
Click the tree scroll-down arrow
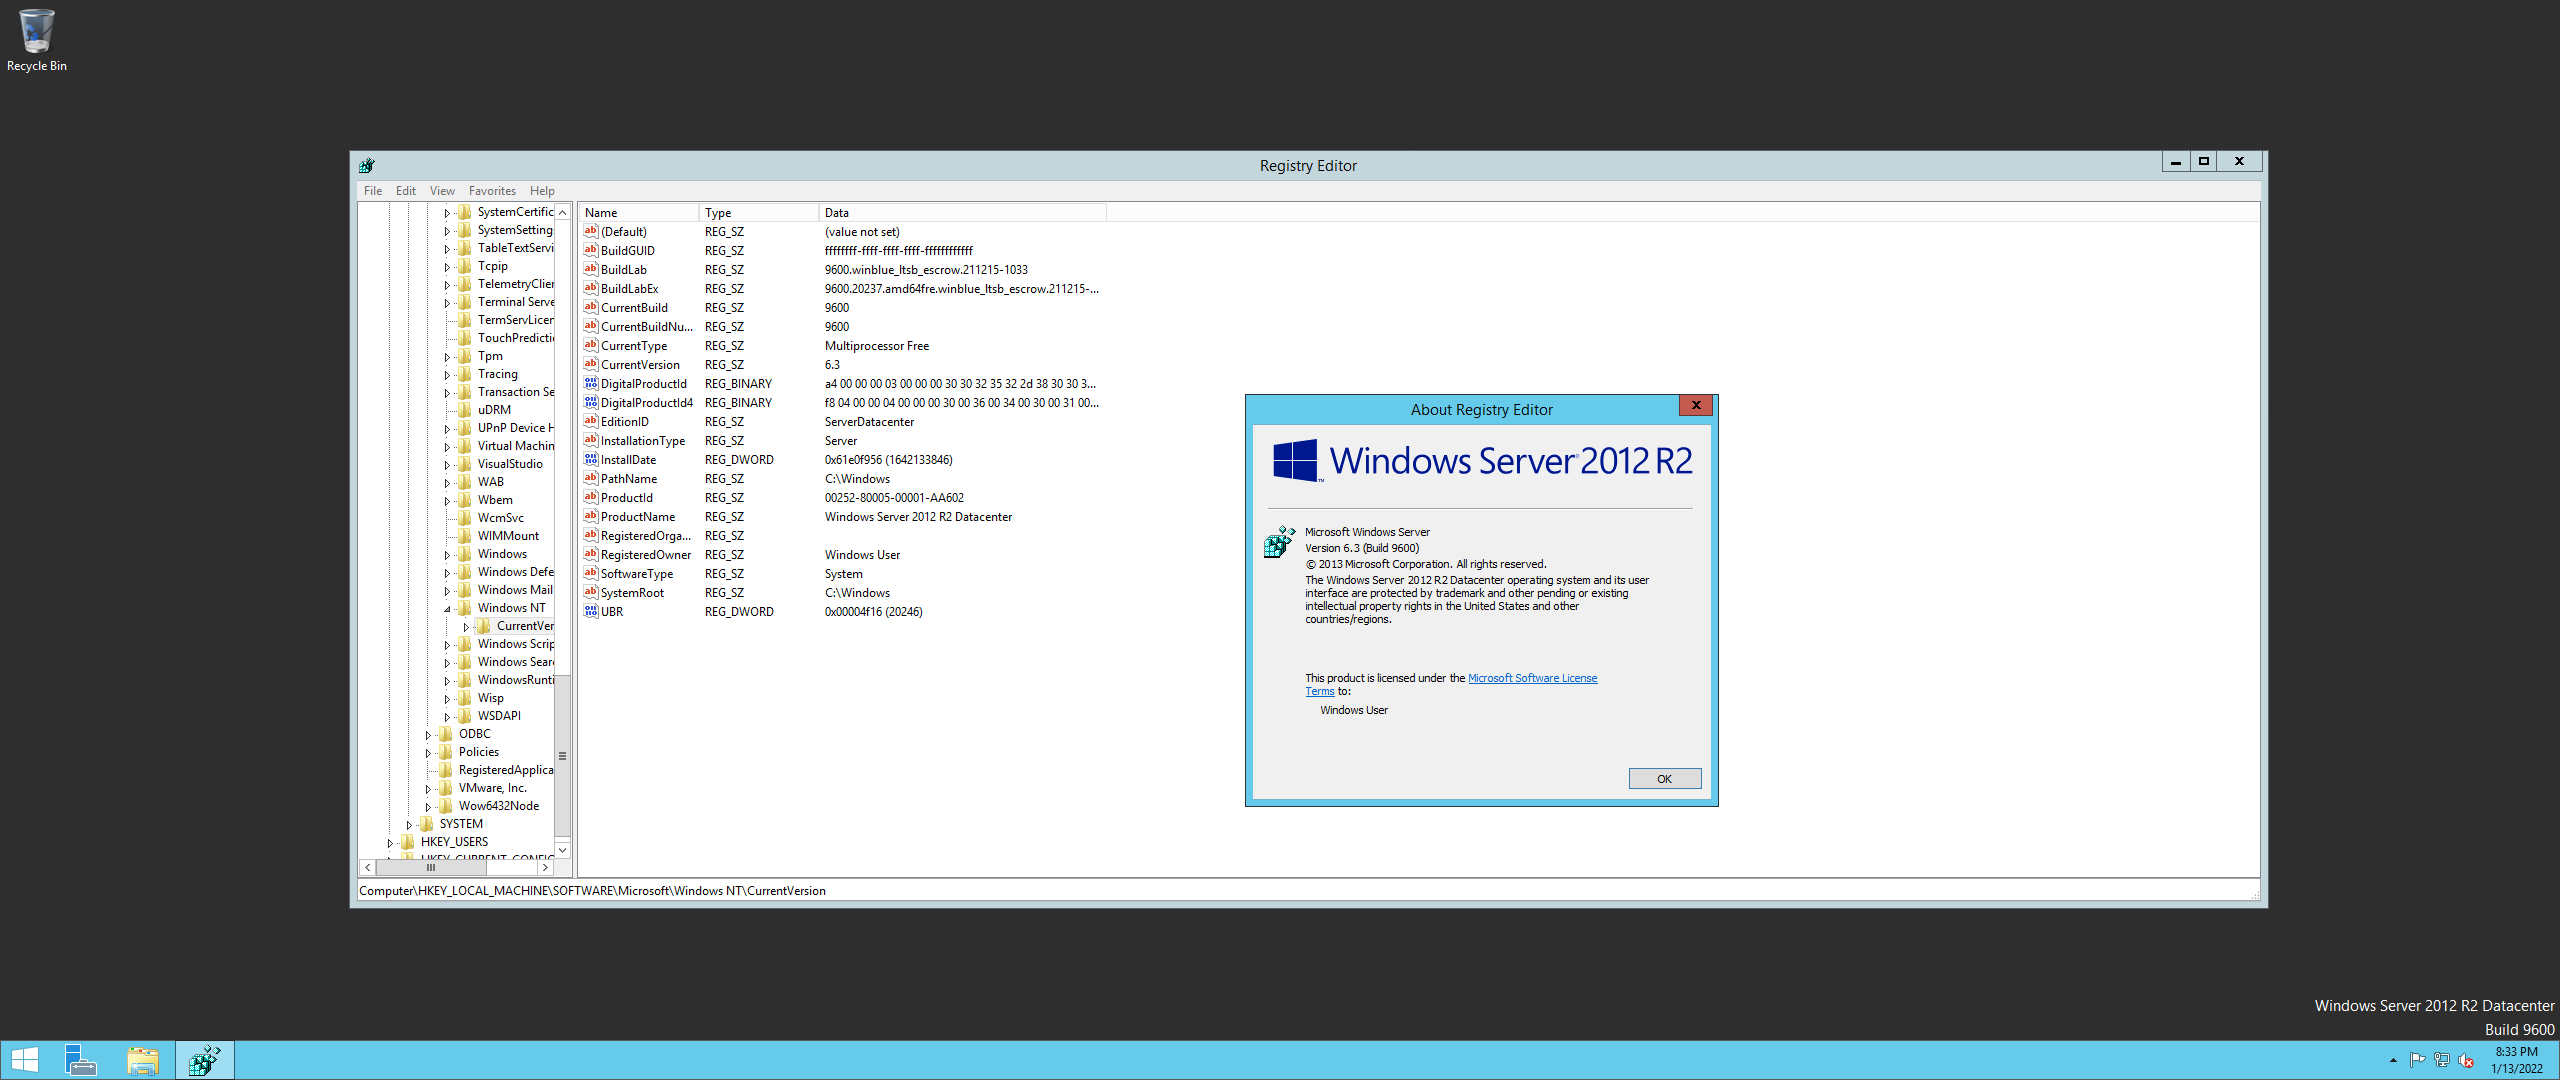point(562,850)
